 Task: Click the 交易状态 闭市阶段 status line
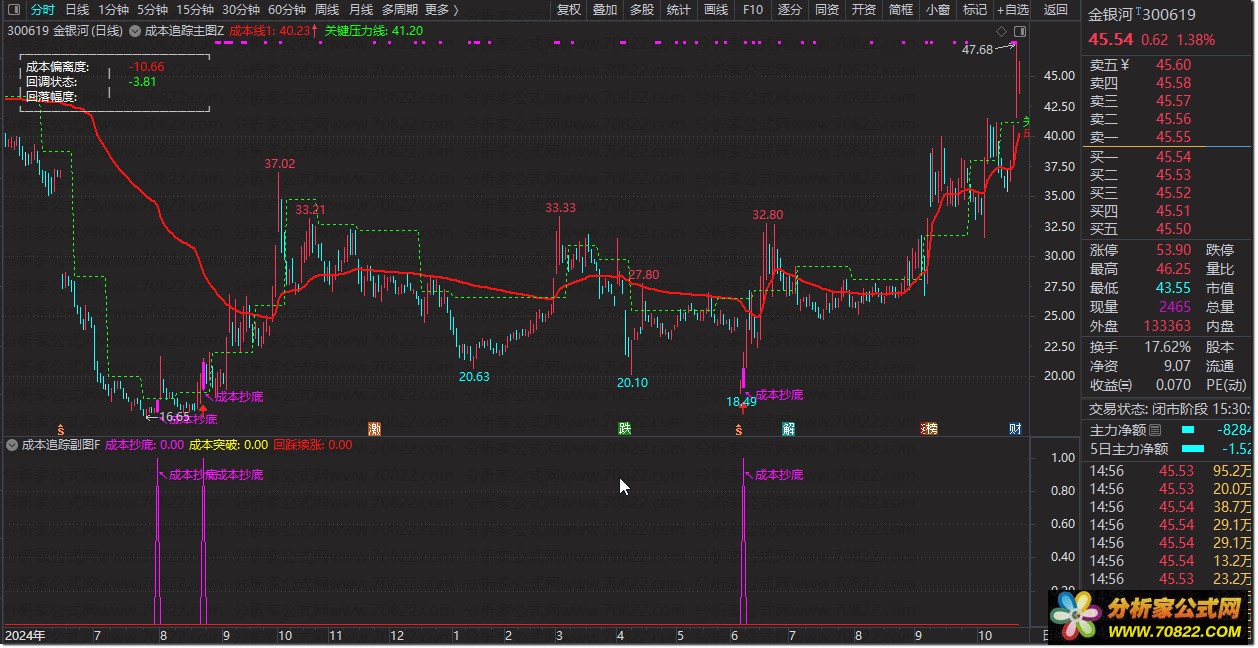(x=1169, y=409)
